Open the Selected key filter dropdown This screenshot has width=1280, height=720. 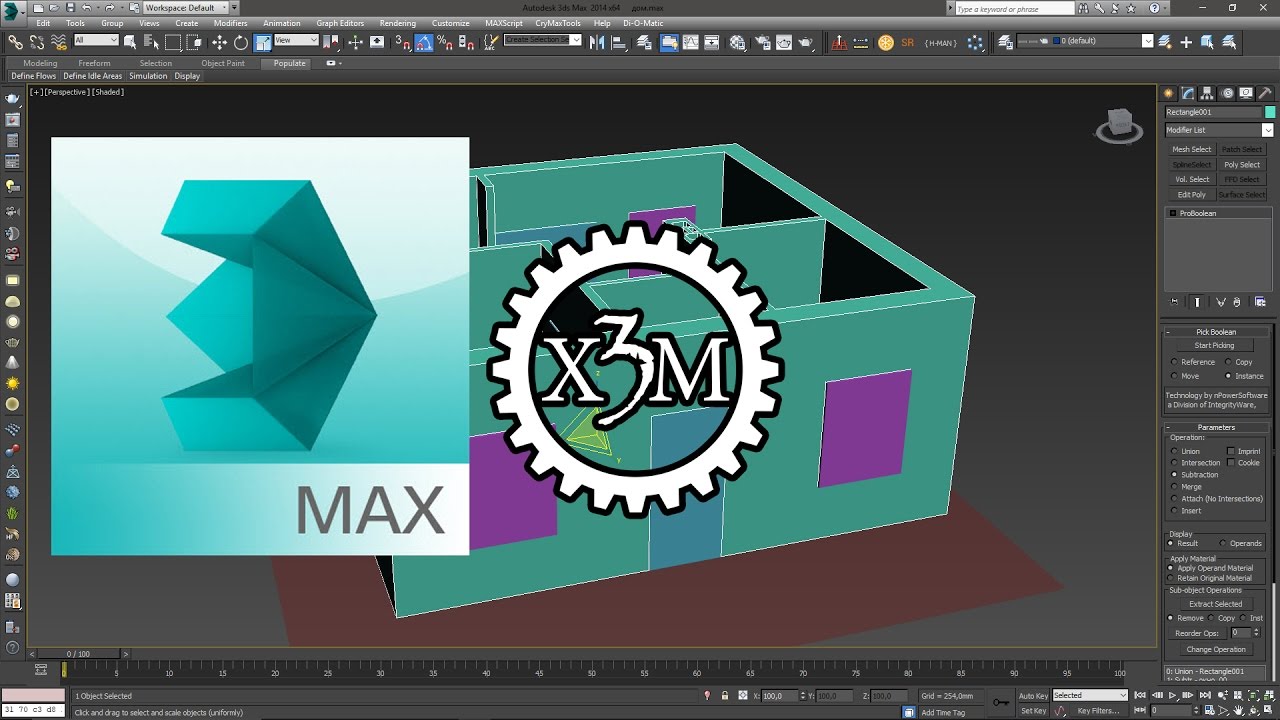coord(1090,695)
